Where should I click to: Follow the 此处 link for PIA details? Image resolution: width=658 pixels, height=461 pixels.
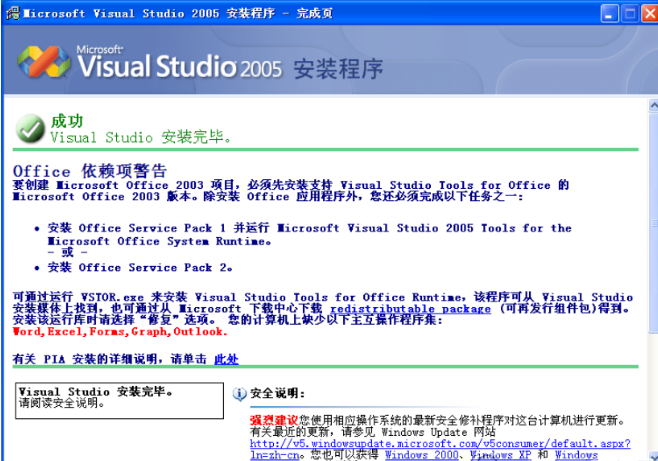[x=226, y=359]
